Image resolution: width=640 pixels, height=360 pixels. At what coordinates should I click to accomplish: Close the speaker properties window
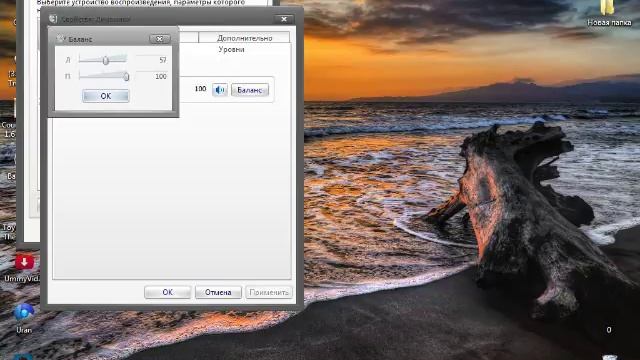click(x=284, y=19)
